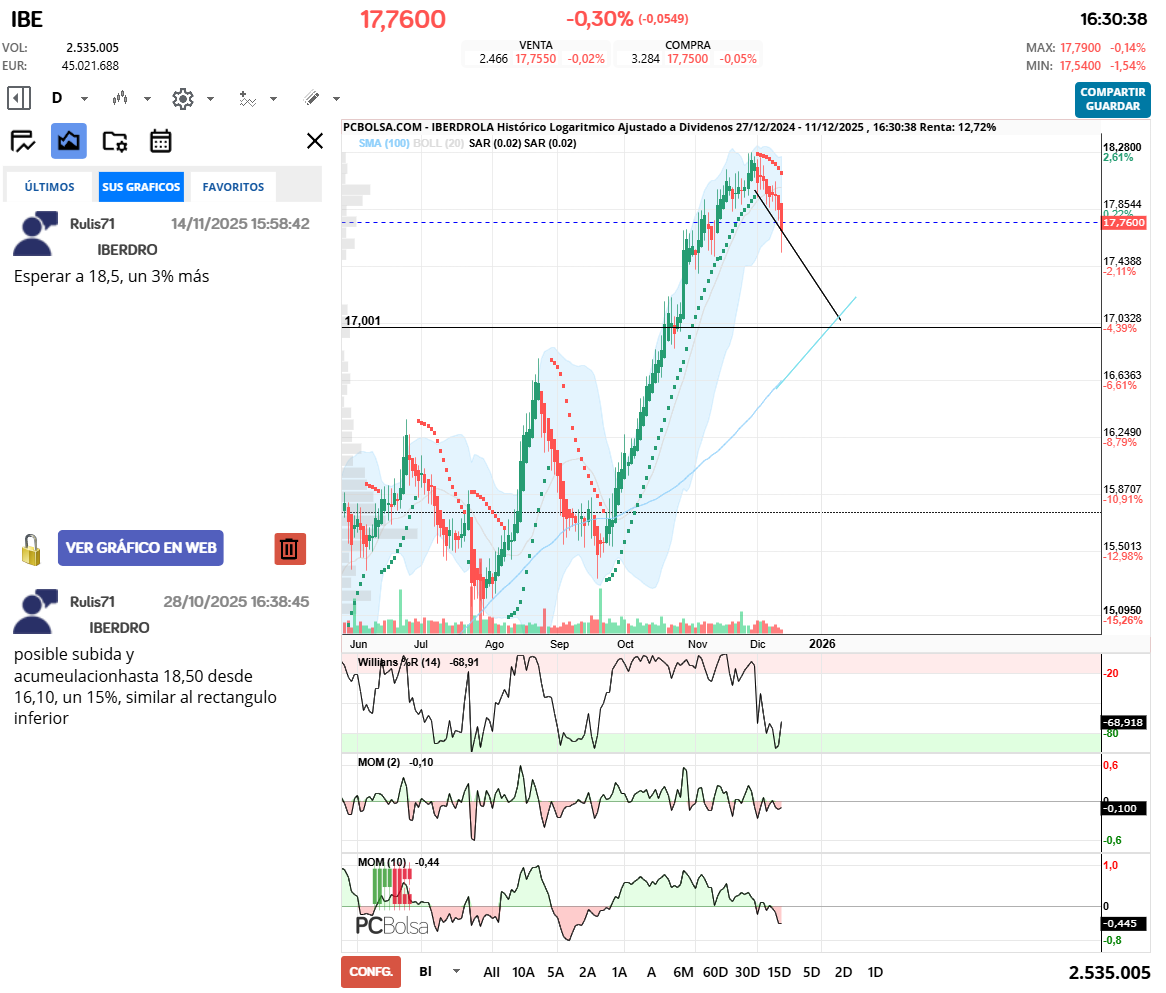This screenshot has height=993, width=1166.
Task: Delete chart with red trash icon
Action: pyautogui.click(x=290, y=548)
